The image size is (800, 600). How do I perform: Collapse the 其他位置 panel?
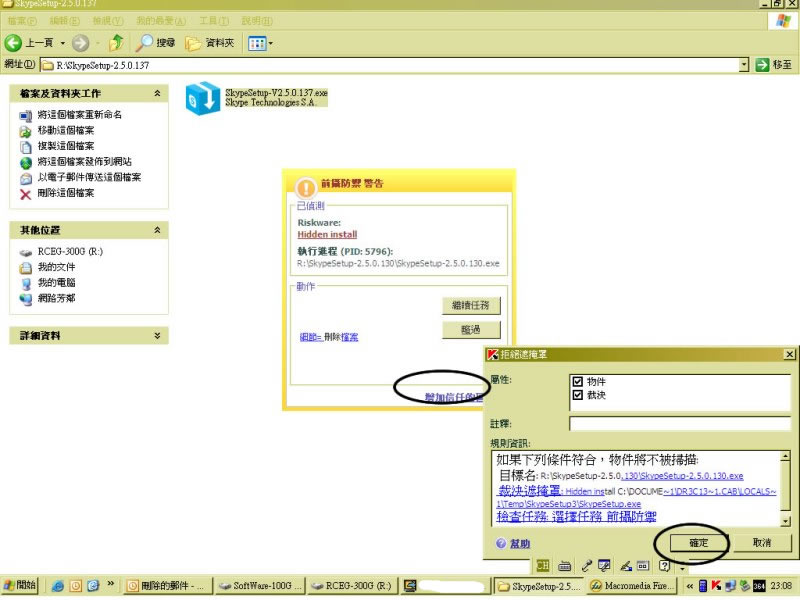pos(157,230)
